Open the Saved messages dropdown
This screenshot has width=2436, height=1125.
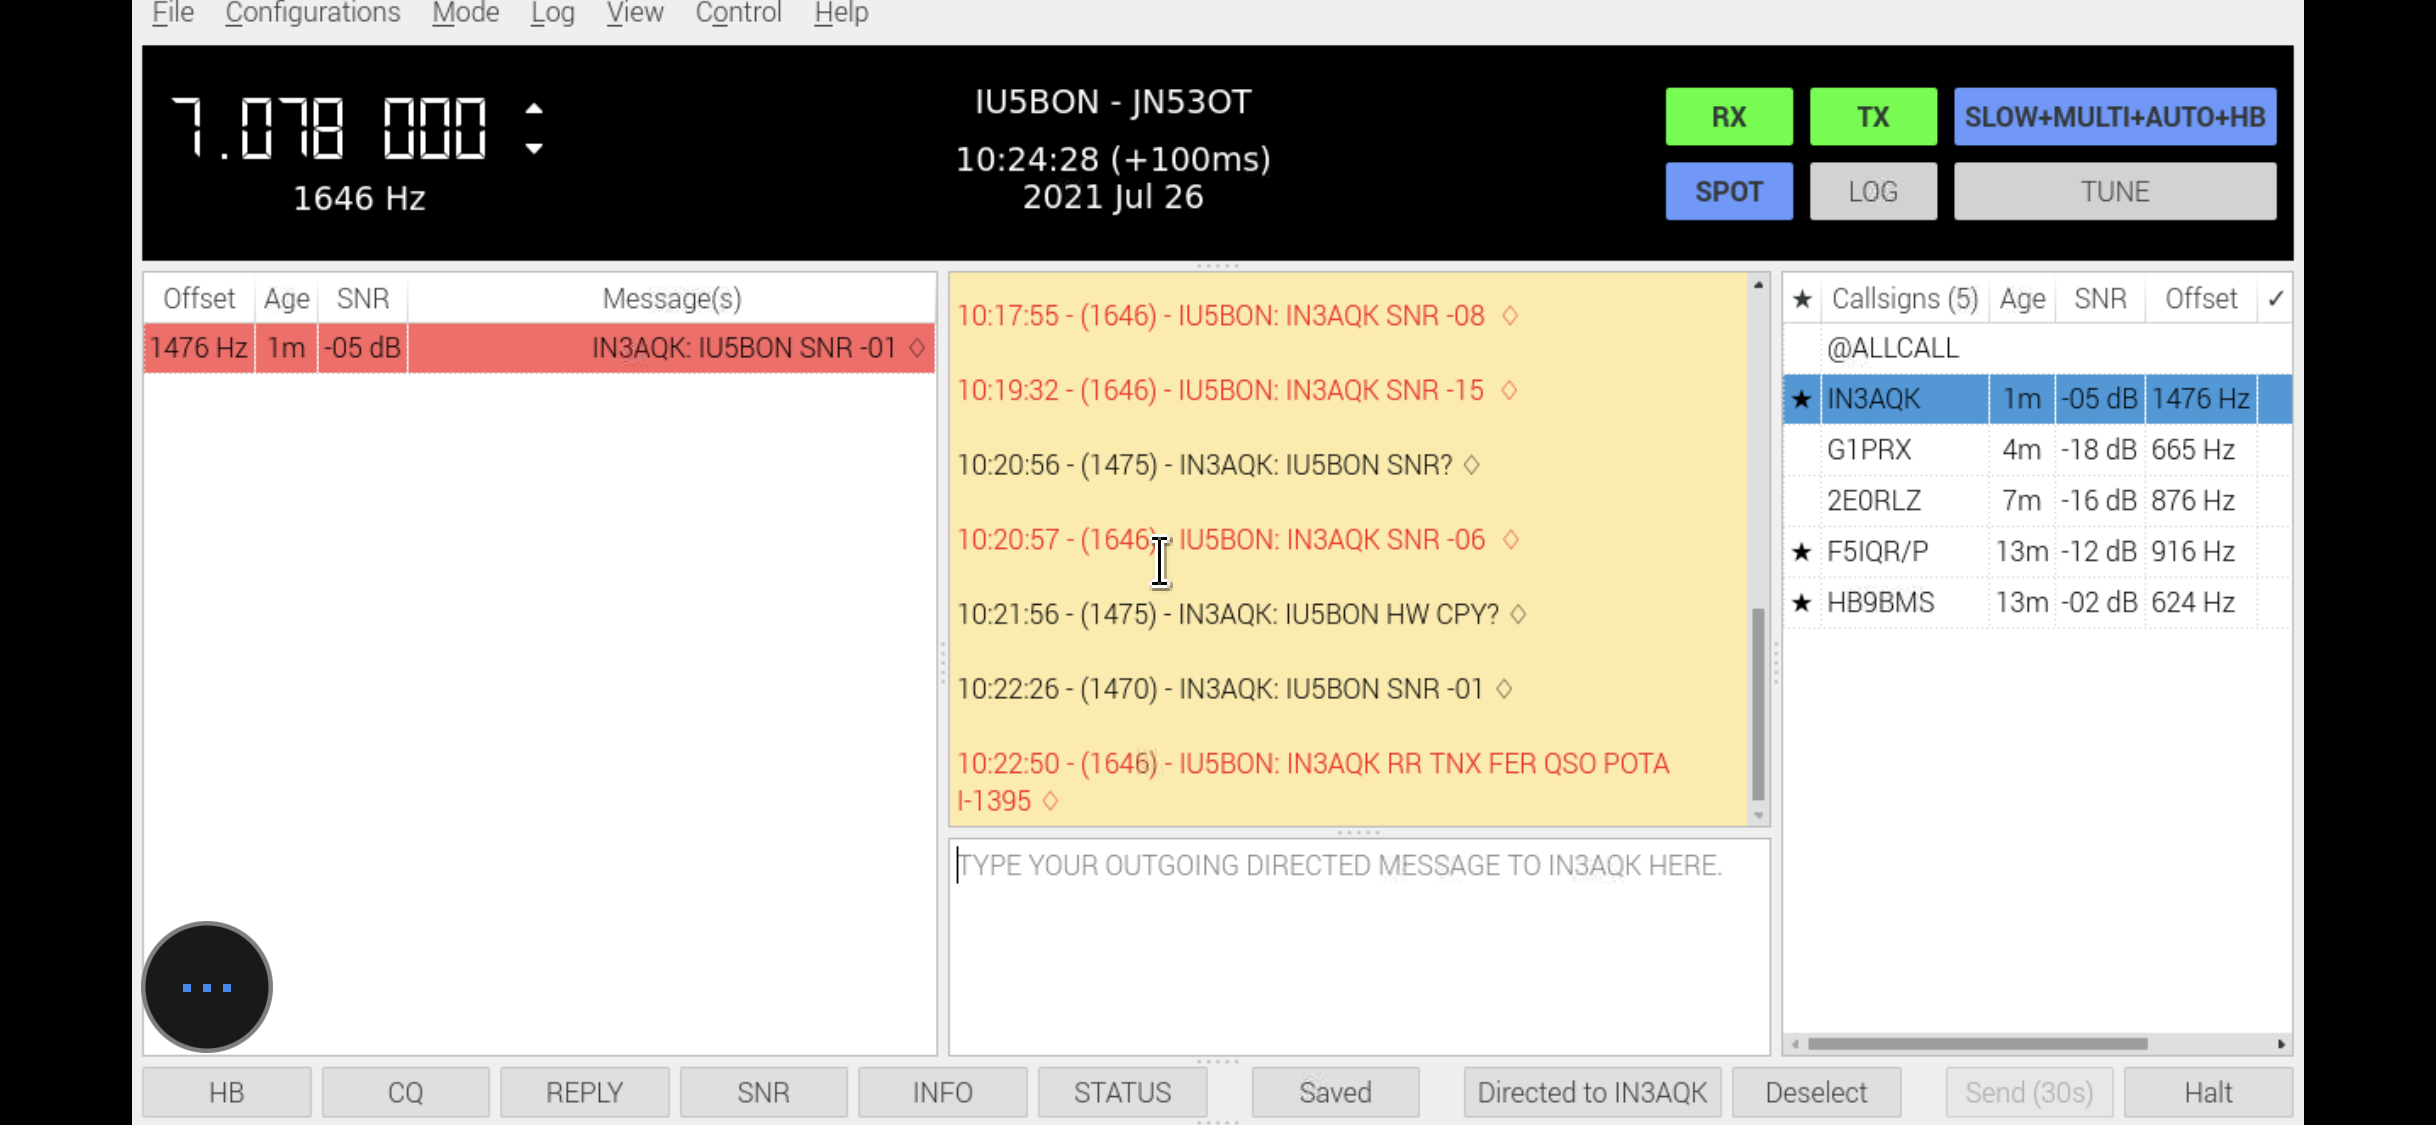(x=1334, y=1092)
